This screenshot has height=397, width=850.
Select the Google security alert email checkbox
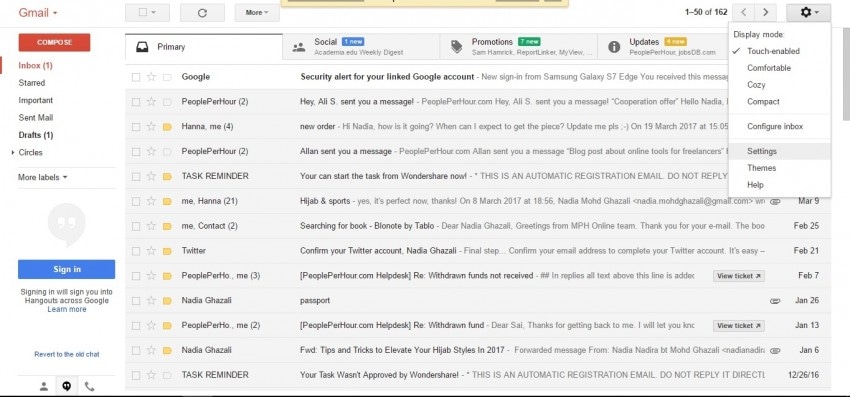[136, 78]
